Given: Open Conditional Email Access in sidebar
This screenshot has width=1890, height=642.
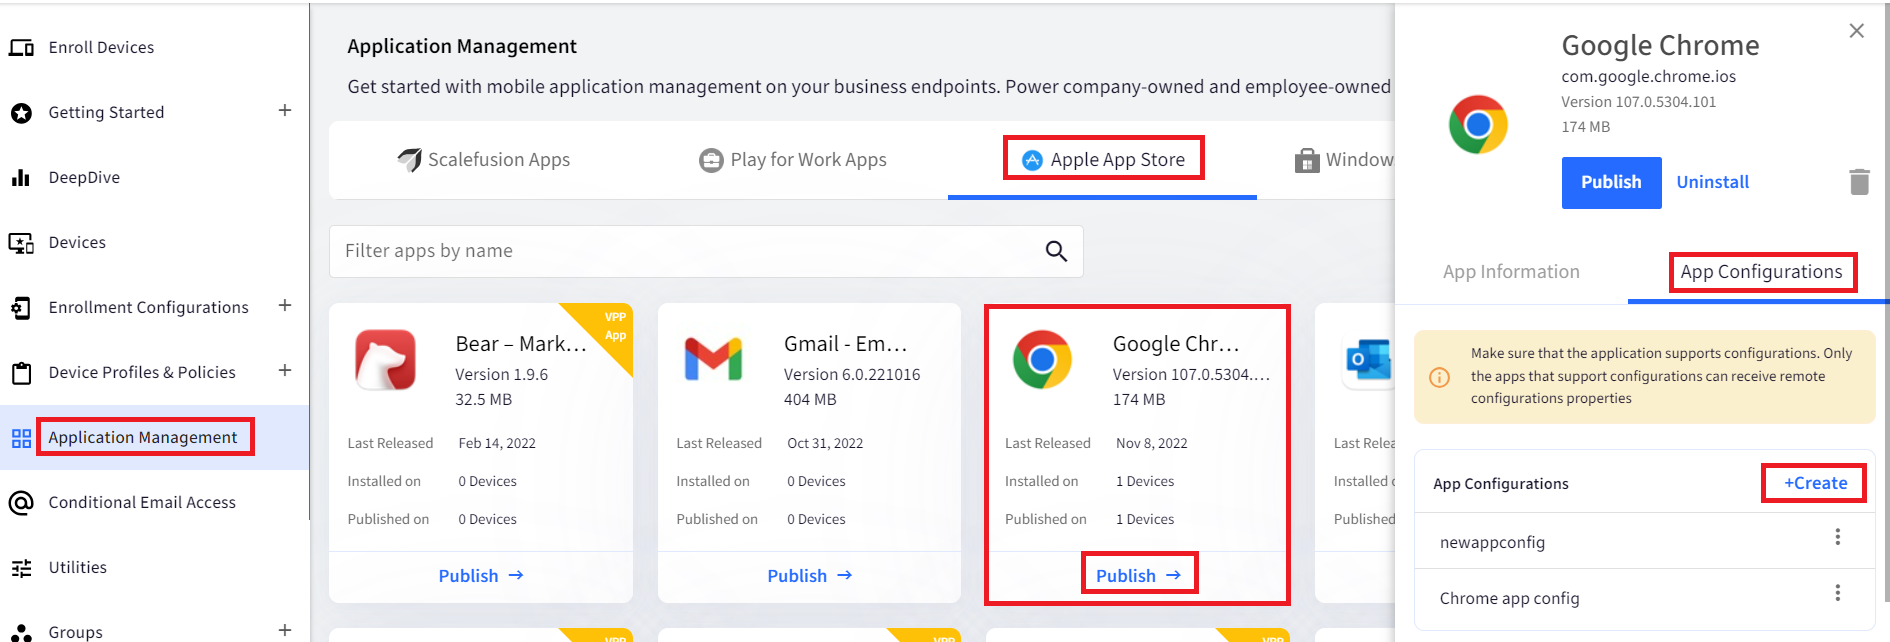Looking at the screenshot, I should pos(142,503).
